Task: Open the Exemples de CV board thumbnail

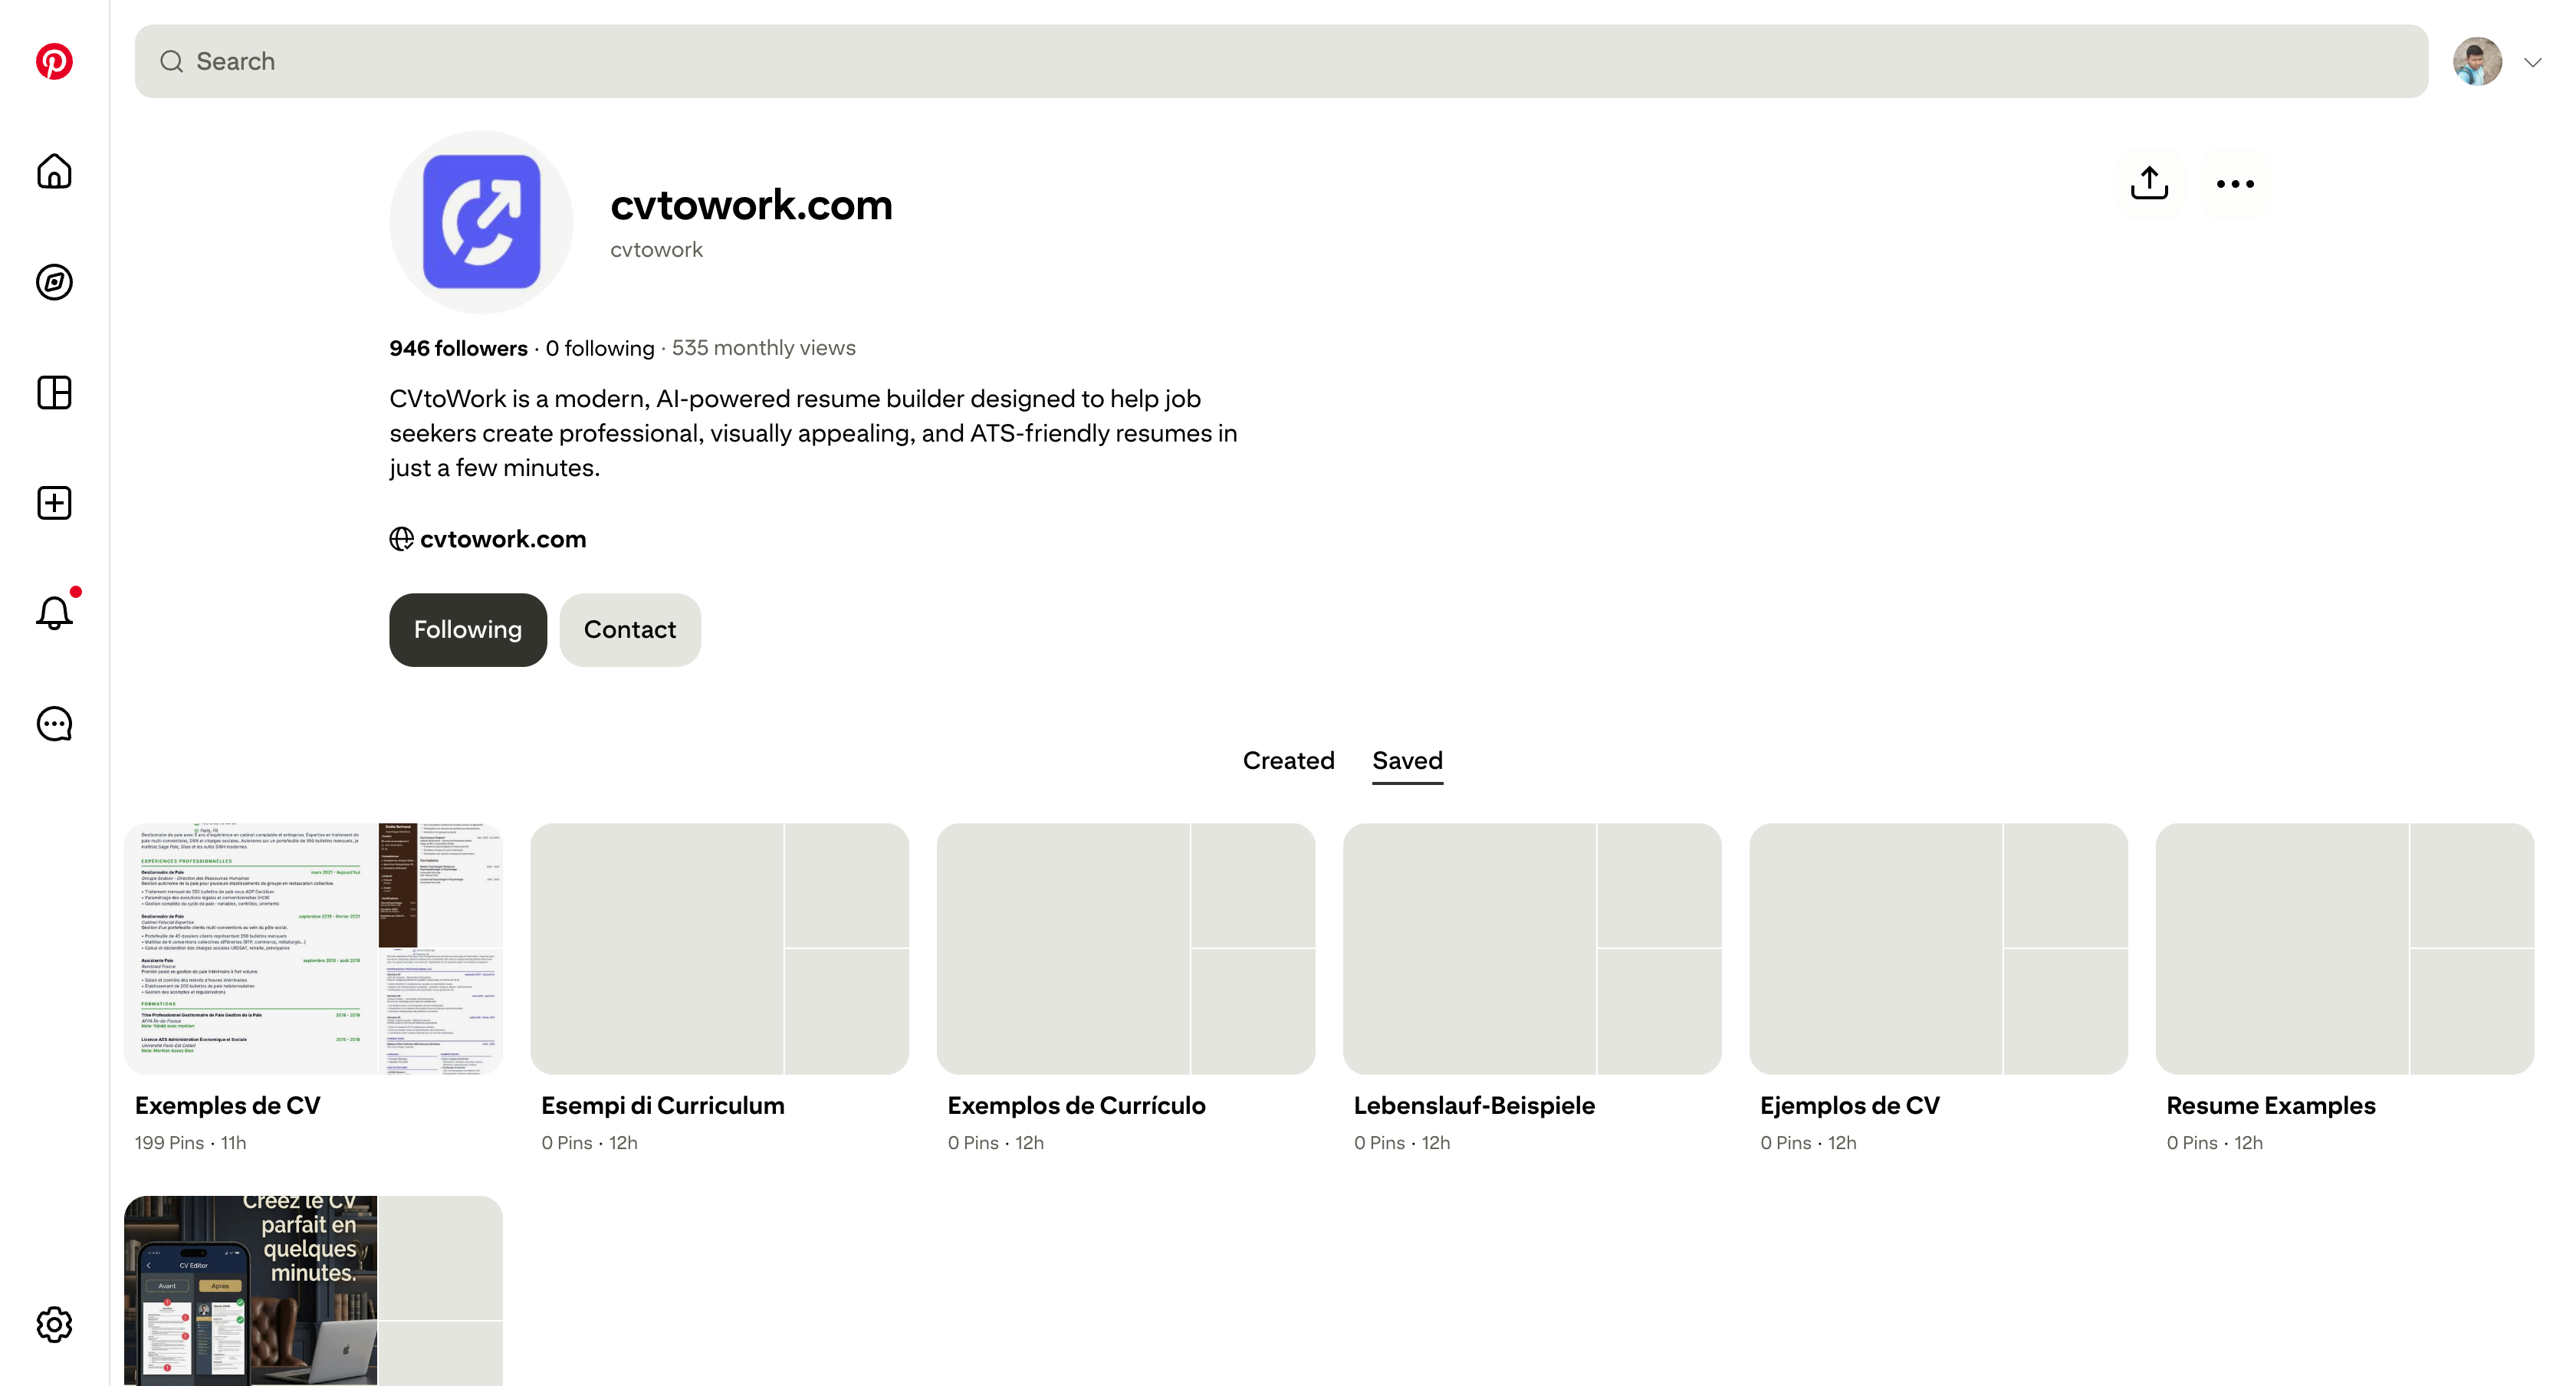Action: click(313, 949)
